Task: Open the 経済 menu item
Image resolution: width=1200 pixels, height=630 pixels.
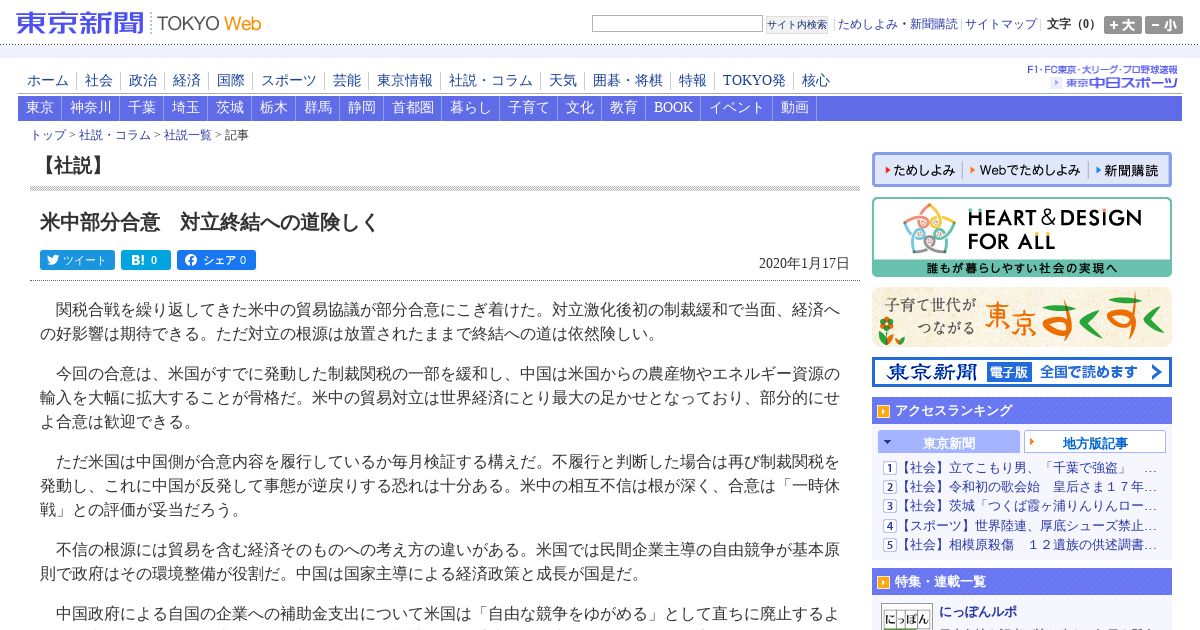Action: tap(187, 81)
